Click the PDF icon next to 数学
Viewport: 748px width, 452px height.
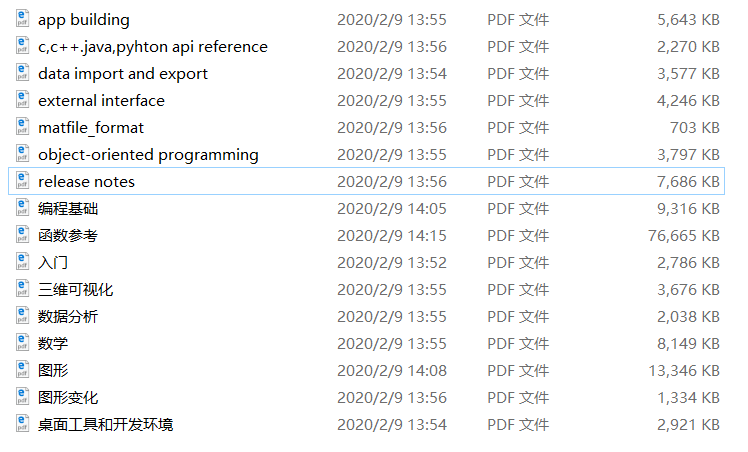(x=23, y=343)
